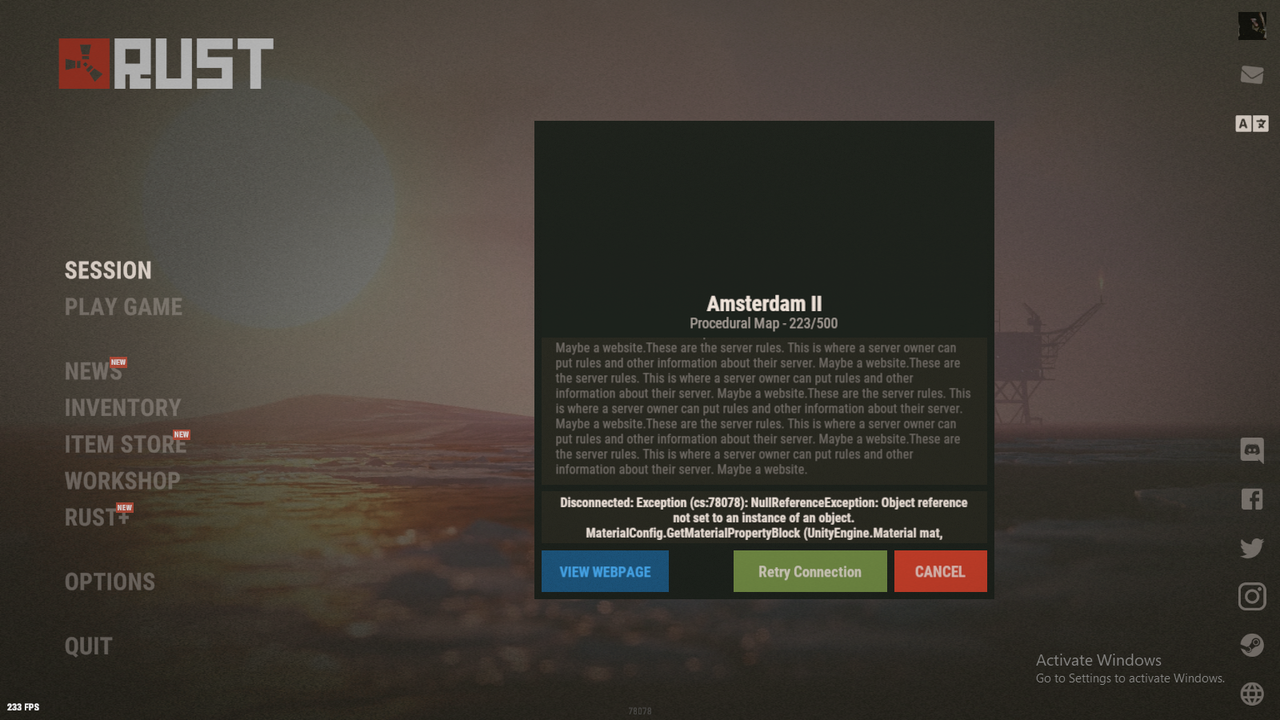1280x720 pixels.
Task: Open the Item Store
Action: point(126,444)
